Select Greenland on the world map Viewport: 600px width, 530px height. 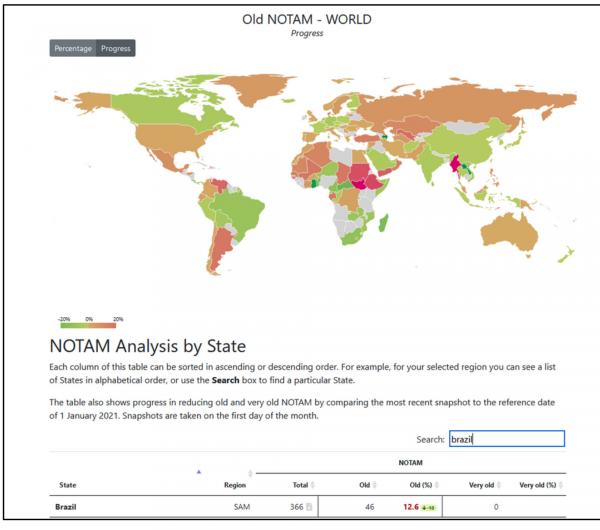(x=256, y=88)
